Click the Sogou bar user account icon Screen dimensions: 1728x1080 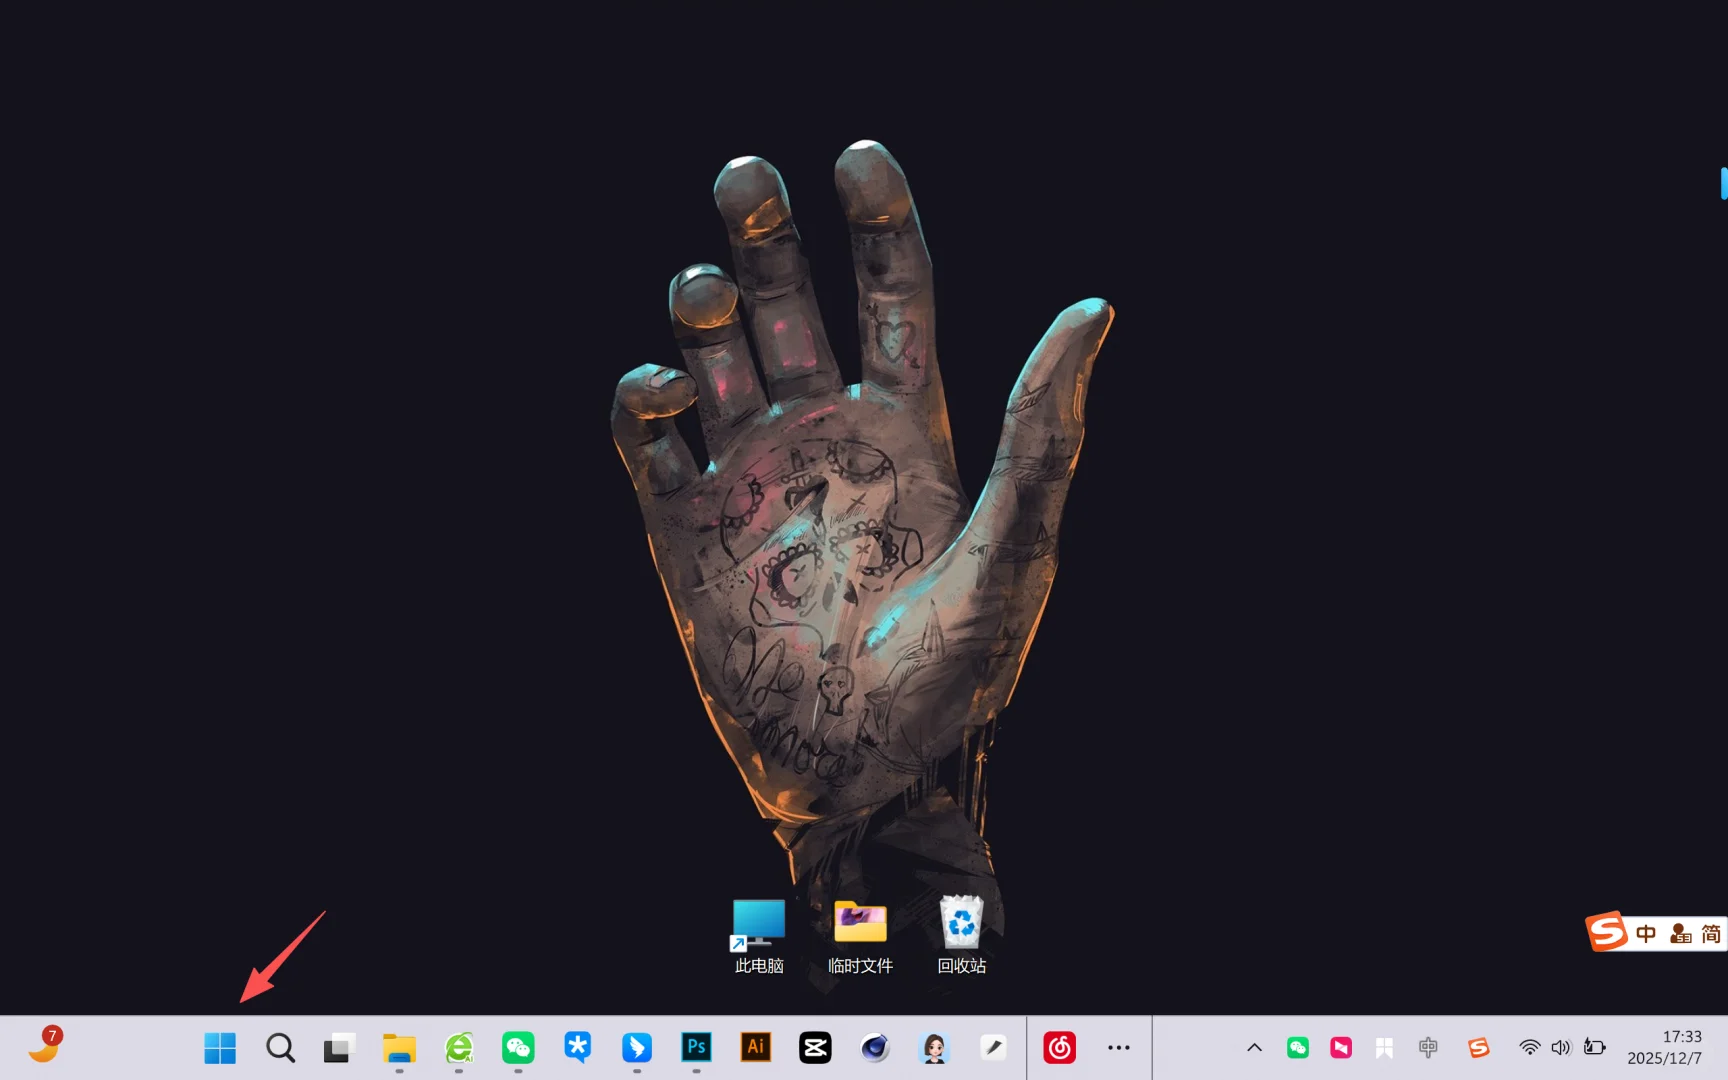(1681, 934)
